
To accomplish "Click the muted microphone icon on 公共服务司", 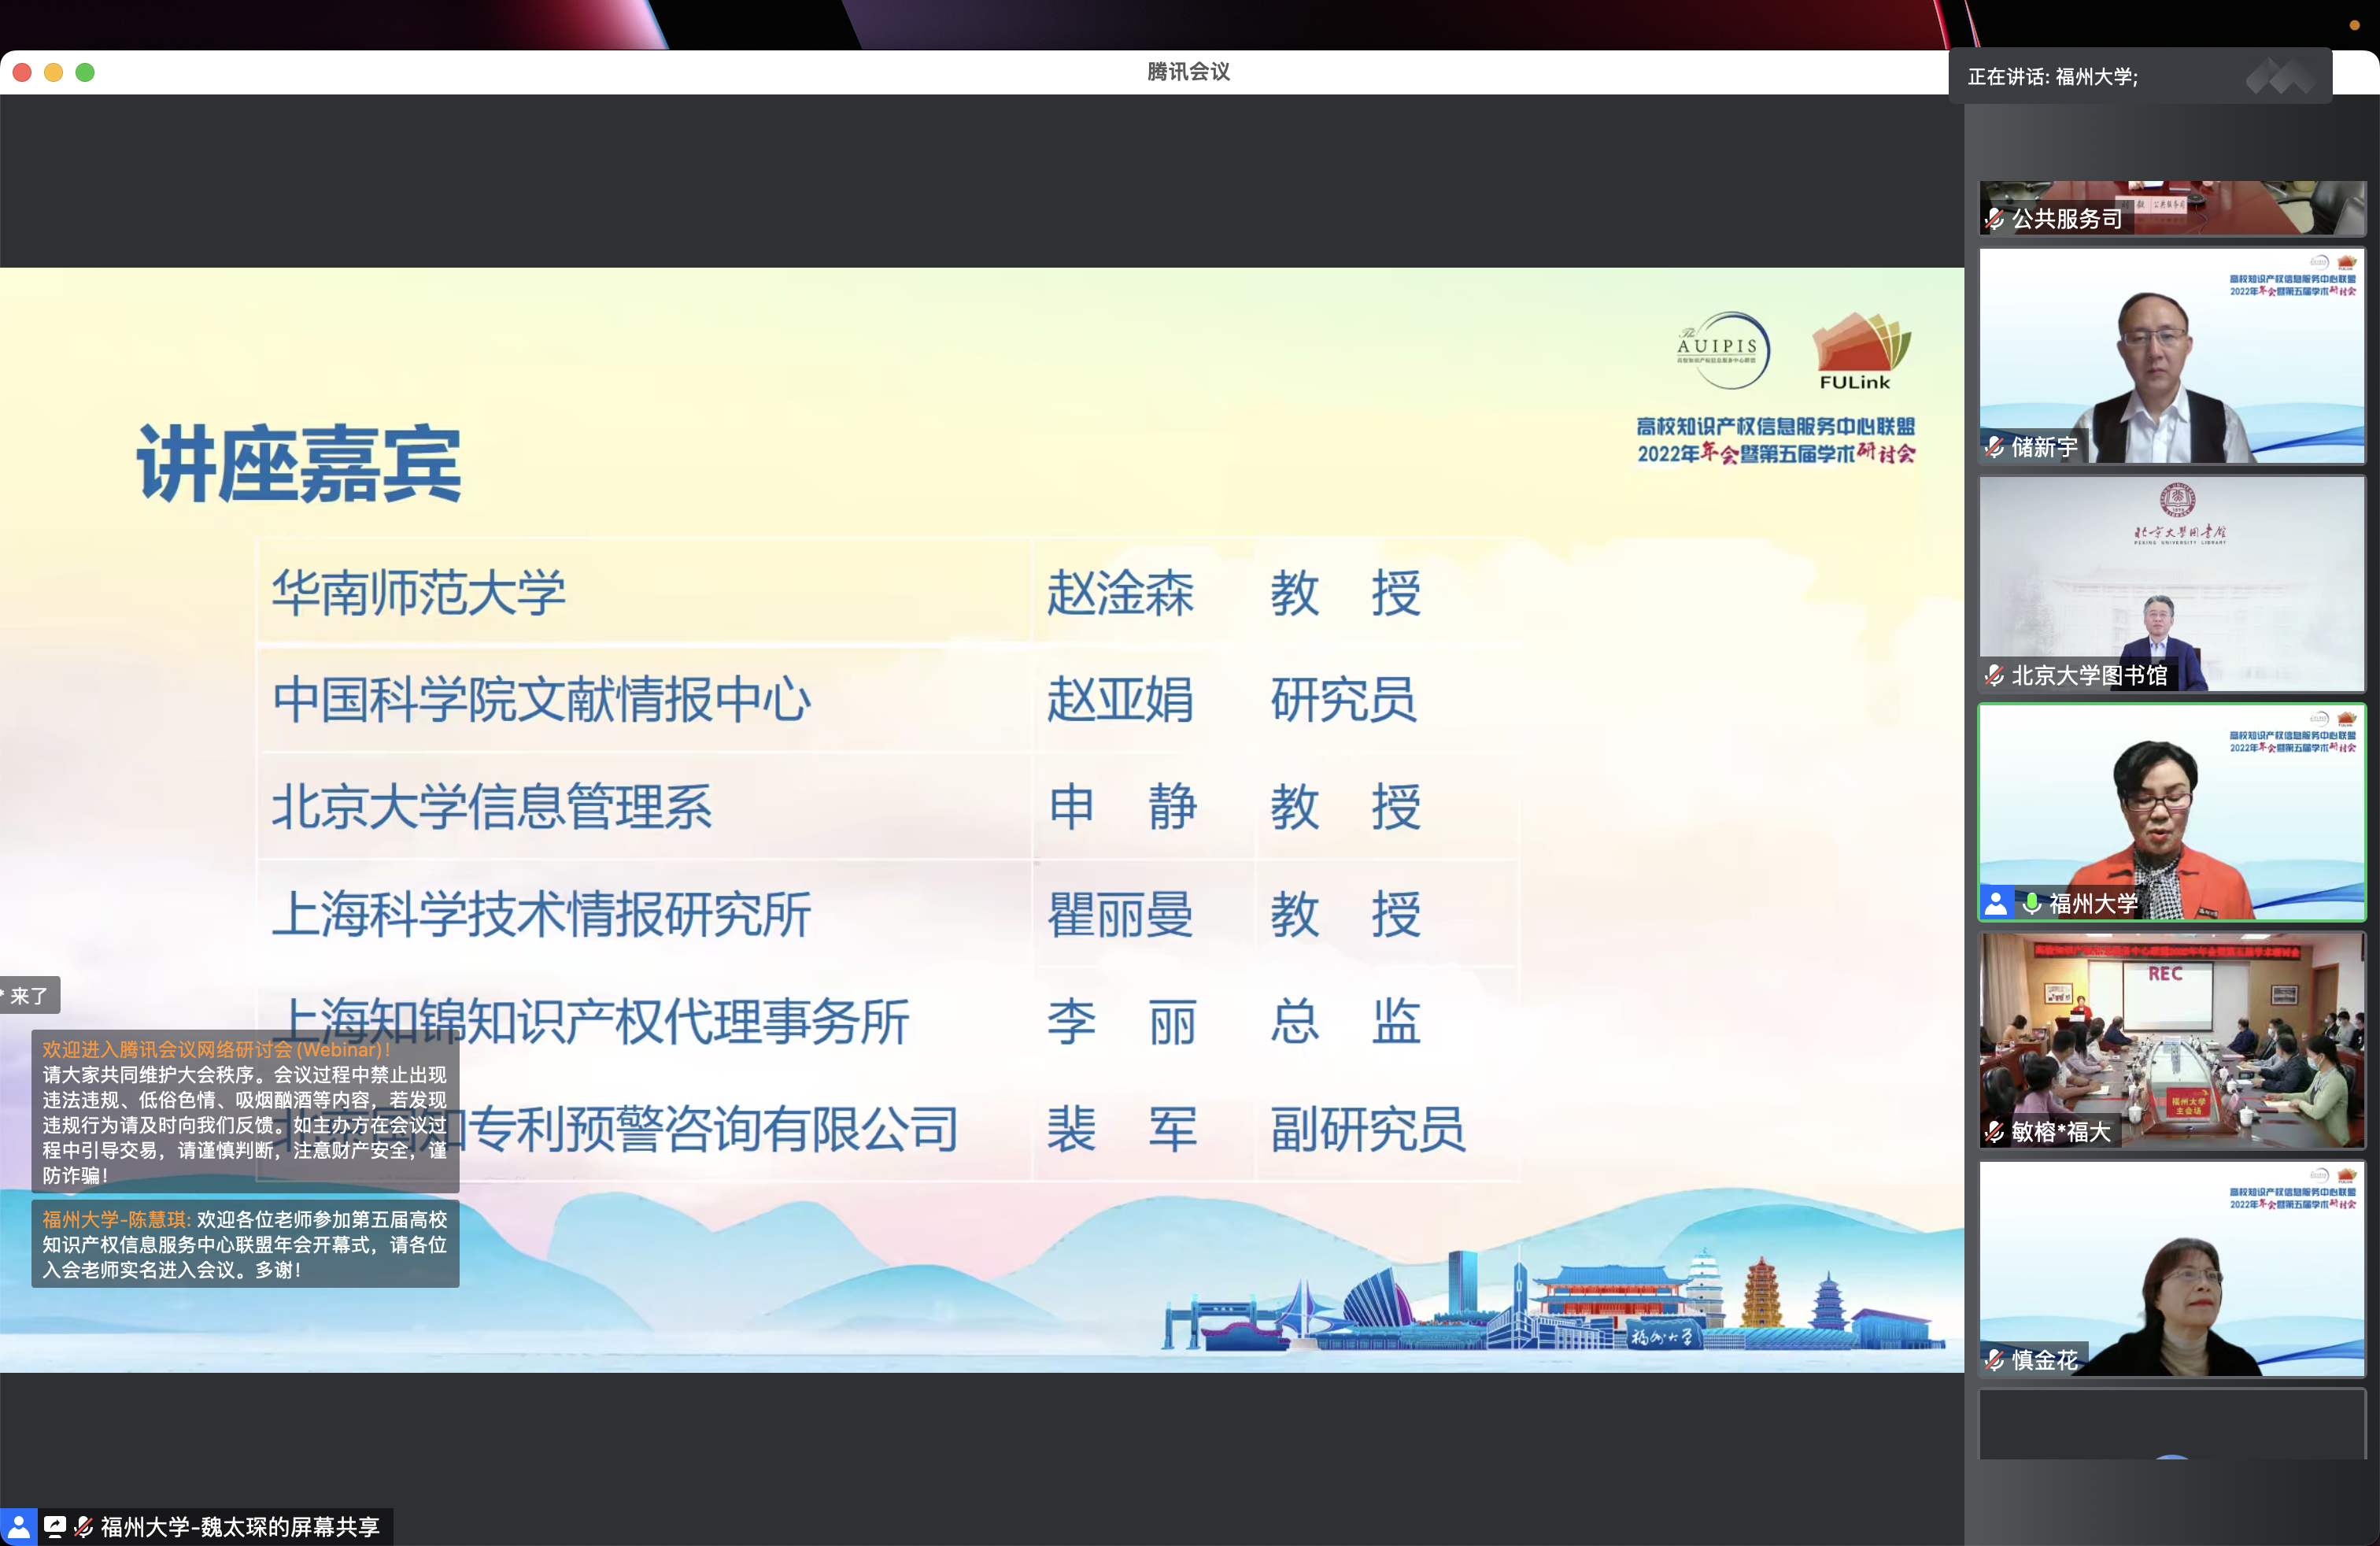I will click(1995, 219).
